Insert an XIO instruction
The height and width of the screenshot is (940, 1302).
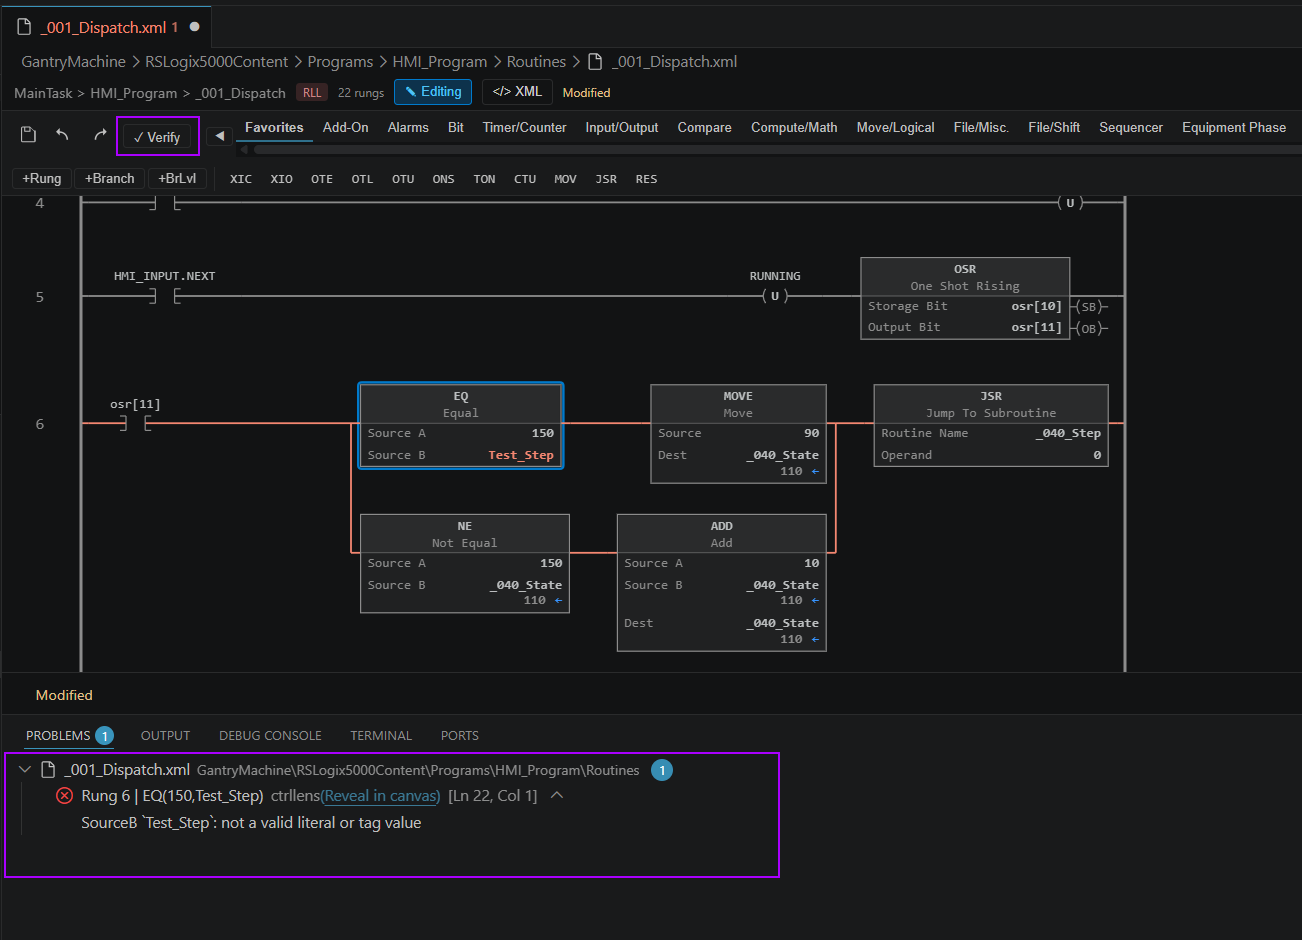[x=282, y=179]
